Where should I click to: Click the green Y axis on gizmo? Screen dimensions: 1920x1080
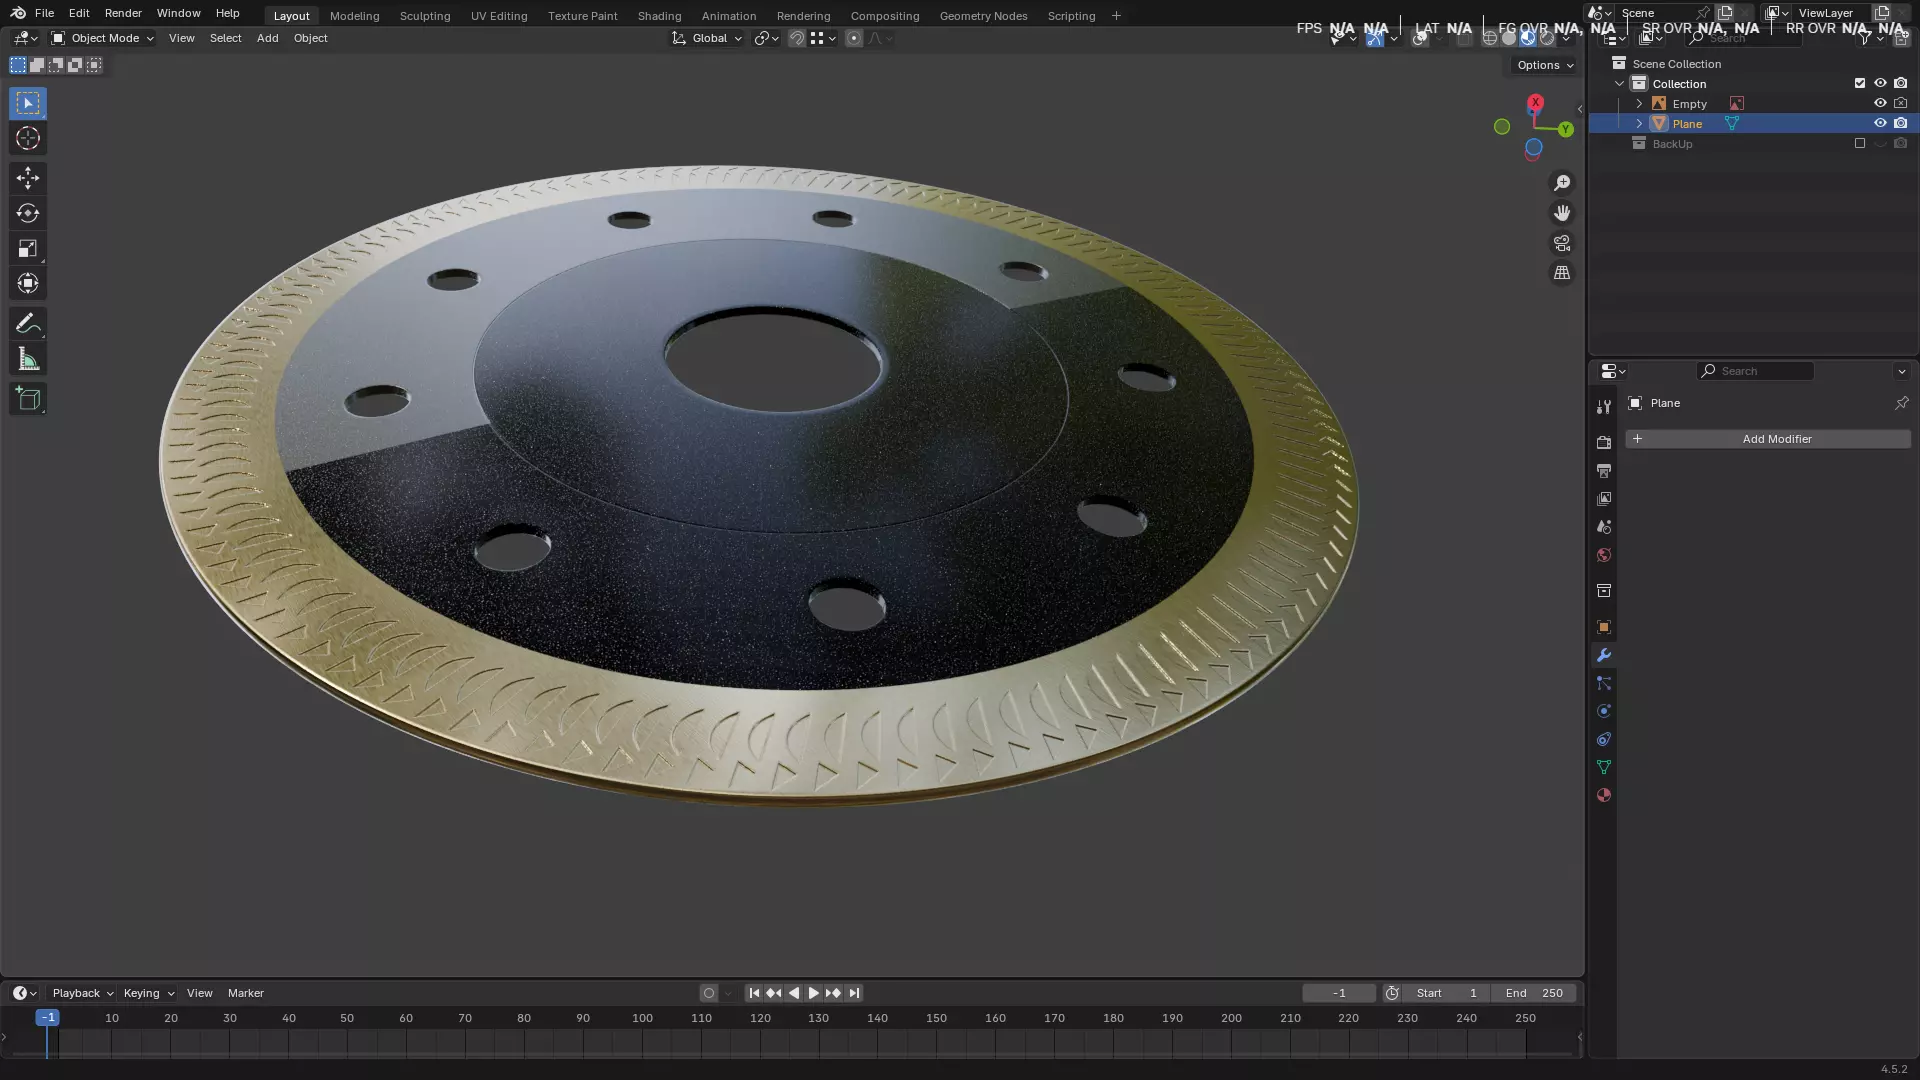click(x=1566, y=129)
